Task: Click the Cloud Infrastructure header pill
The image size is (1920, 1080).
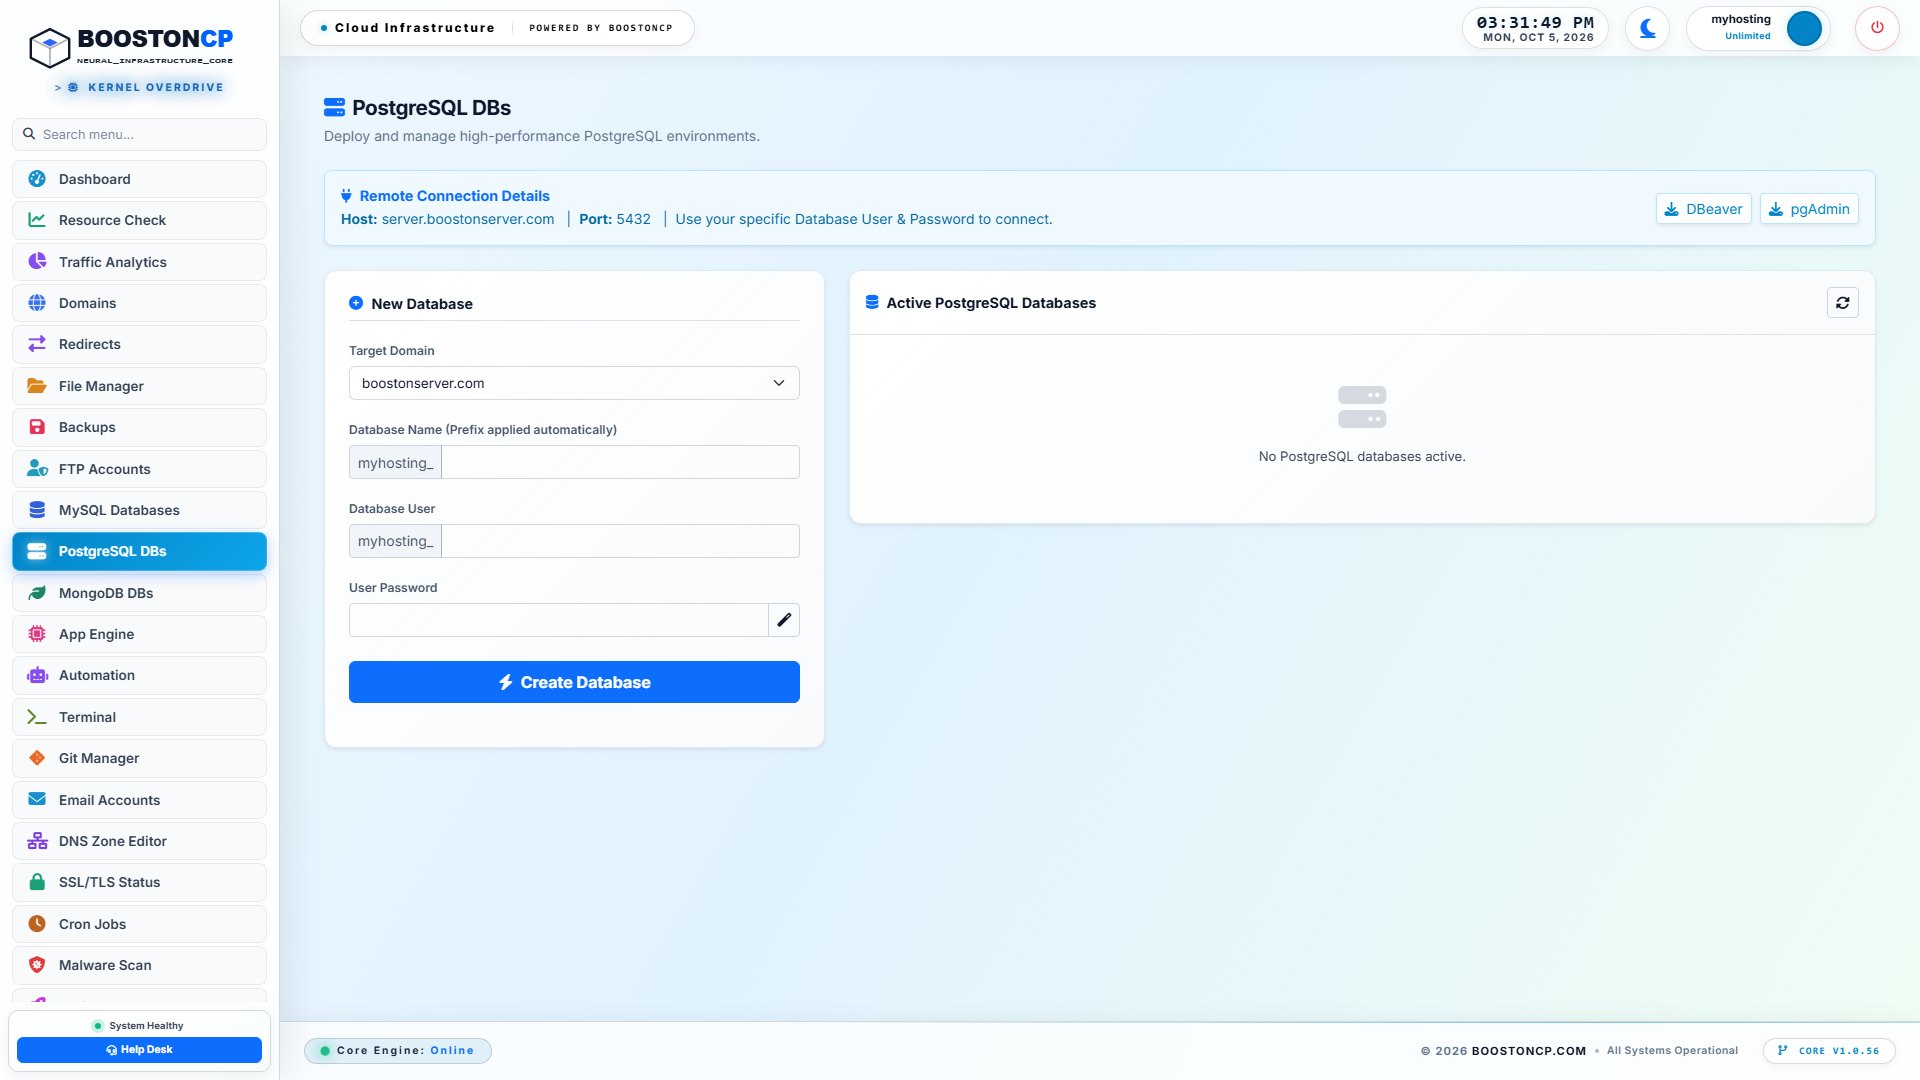Action: pyautogui.click(x=497, y=28)
